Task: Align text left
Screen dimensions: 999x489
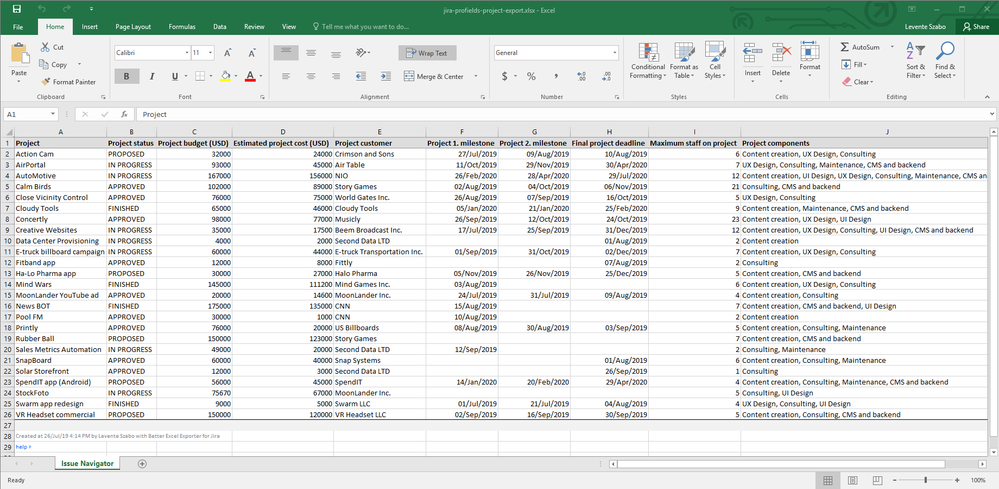Action: [x=286, y=76]
